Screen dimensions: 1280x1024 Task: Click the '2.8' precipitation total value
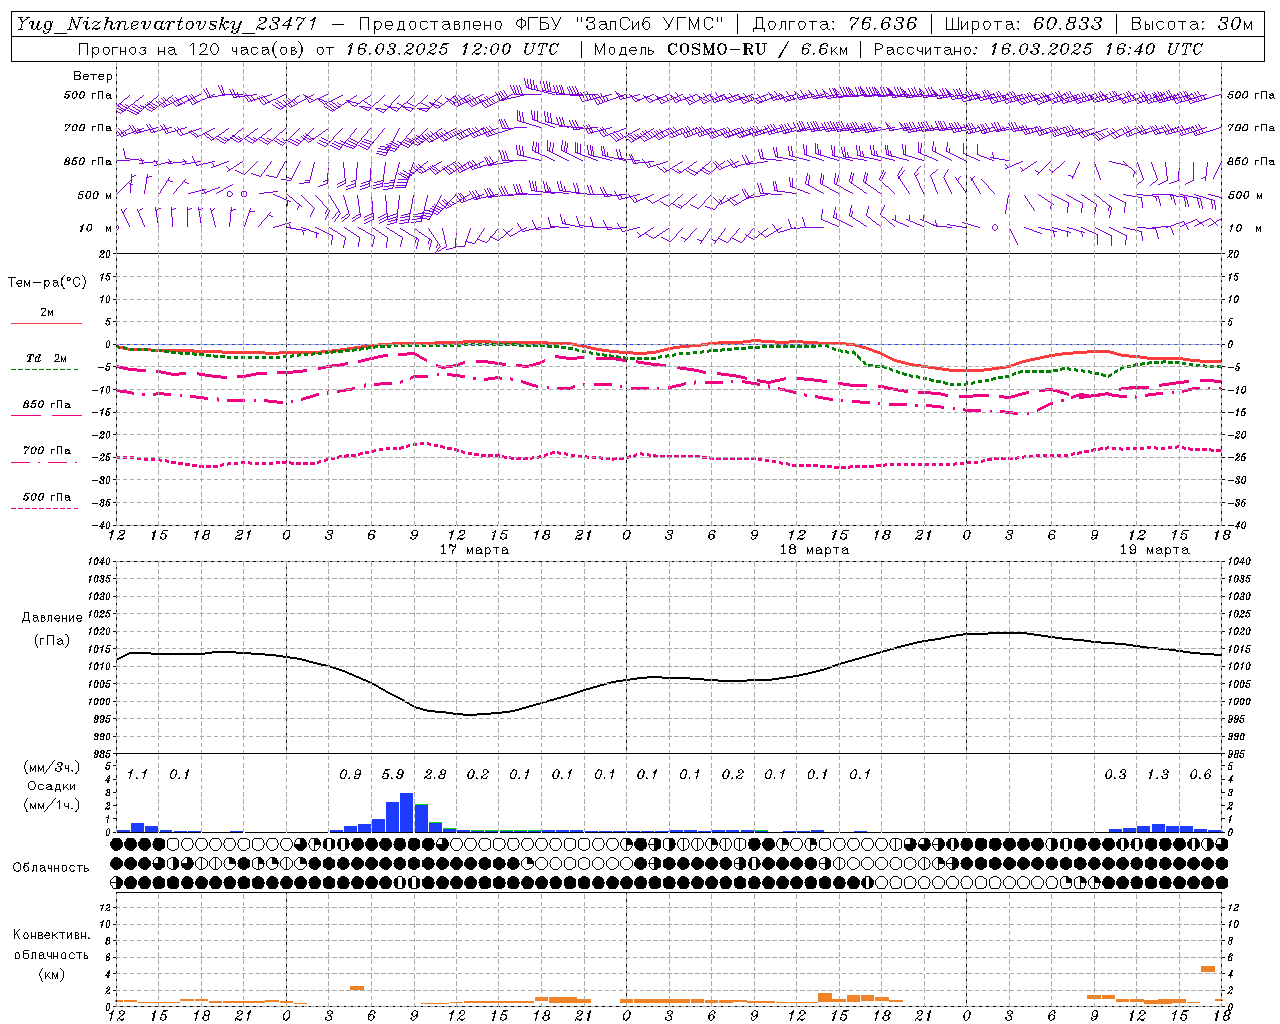pyautogui.click(x=435, y=775)
